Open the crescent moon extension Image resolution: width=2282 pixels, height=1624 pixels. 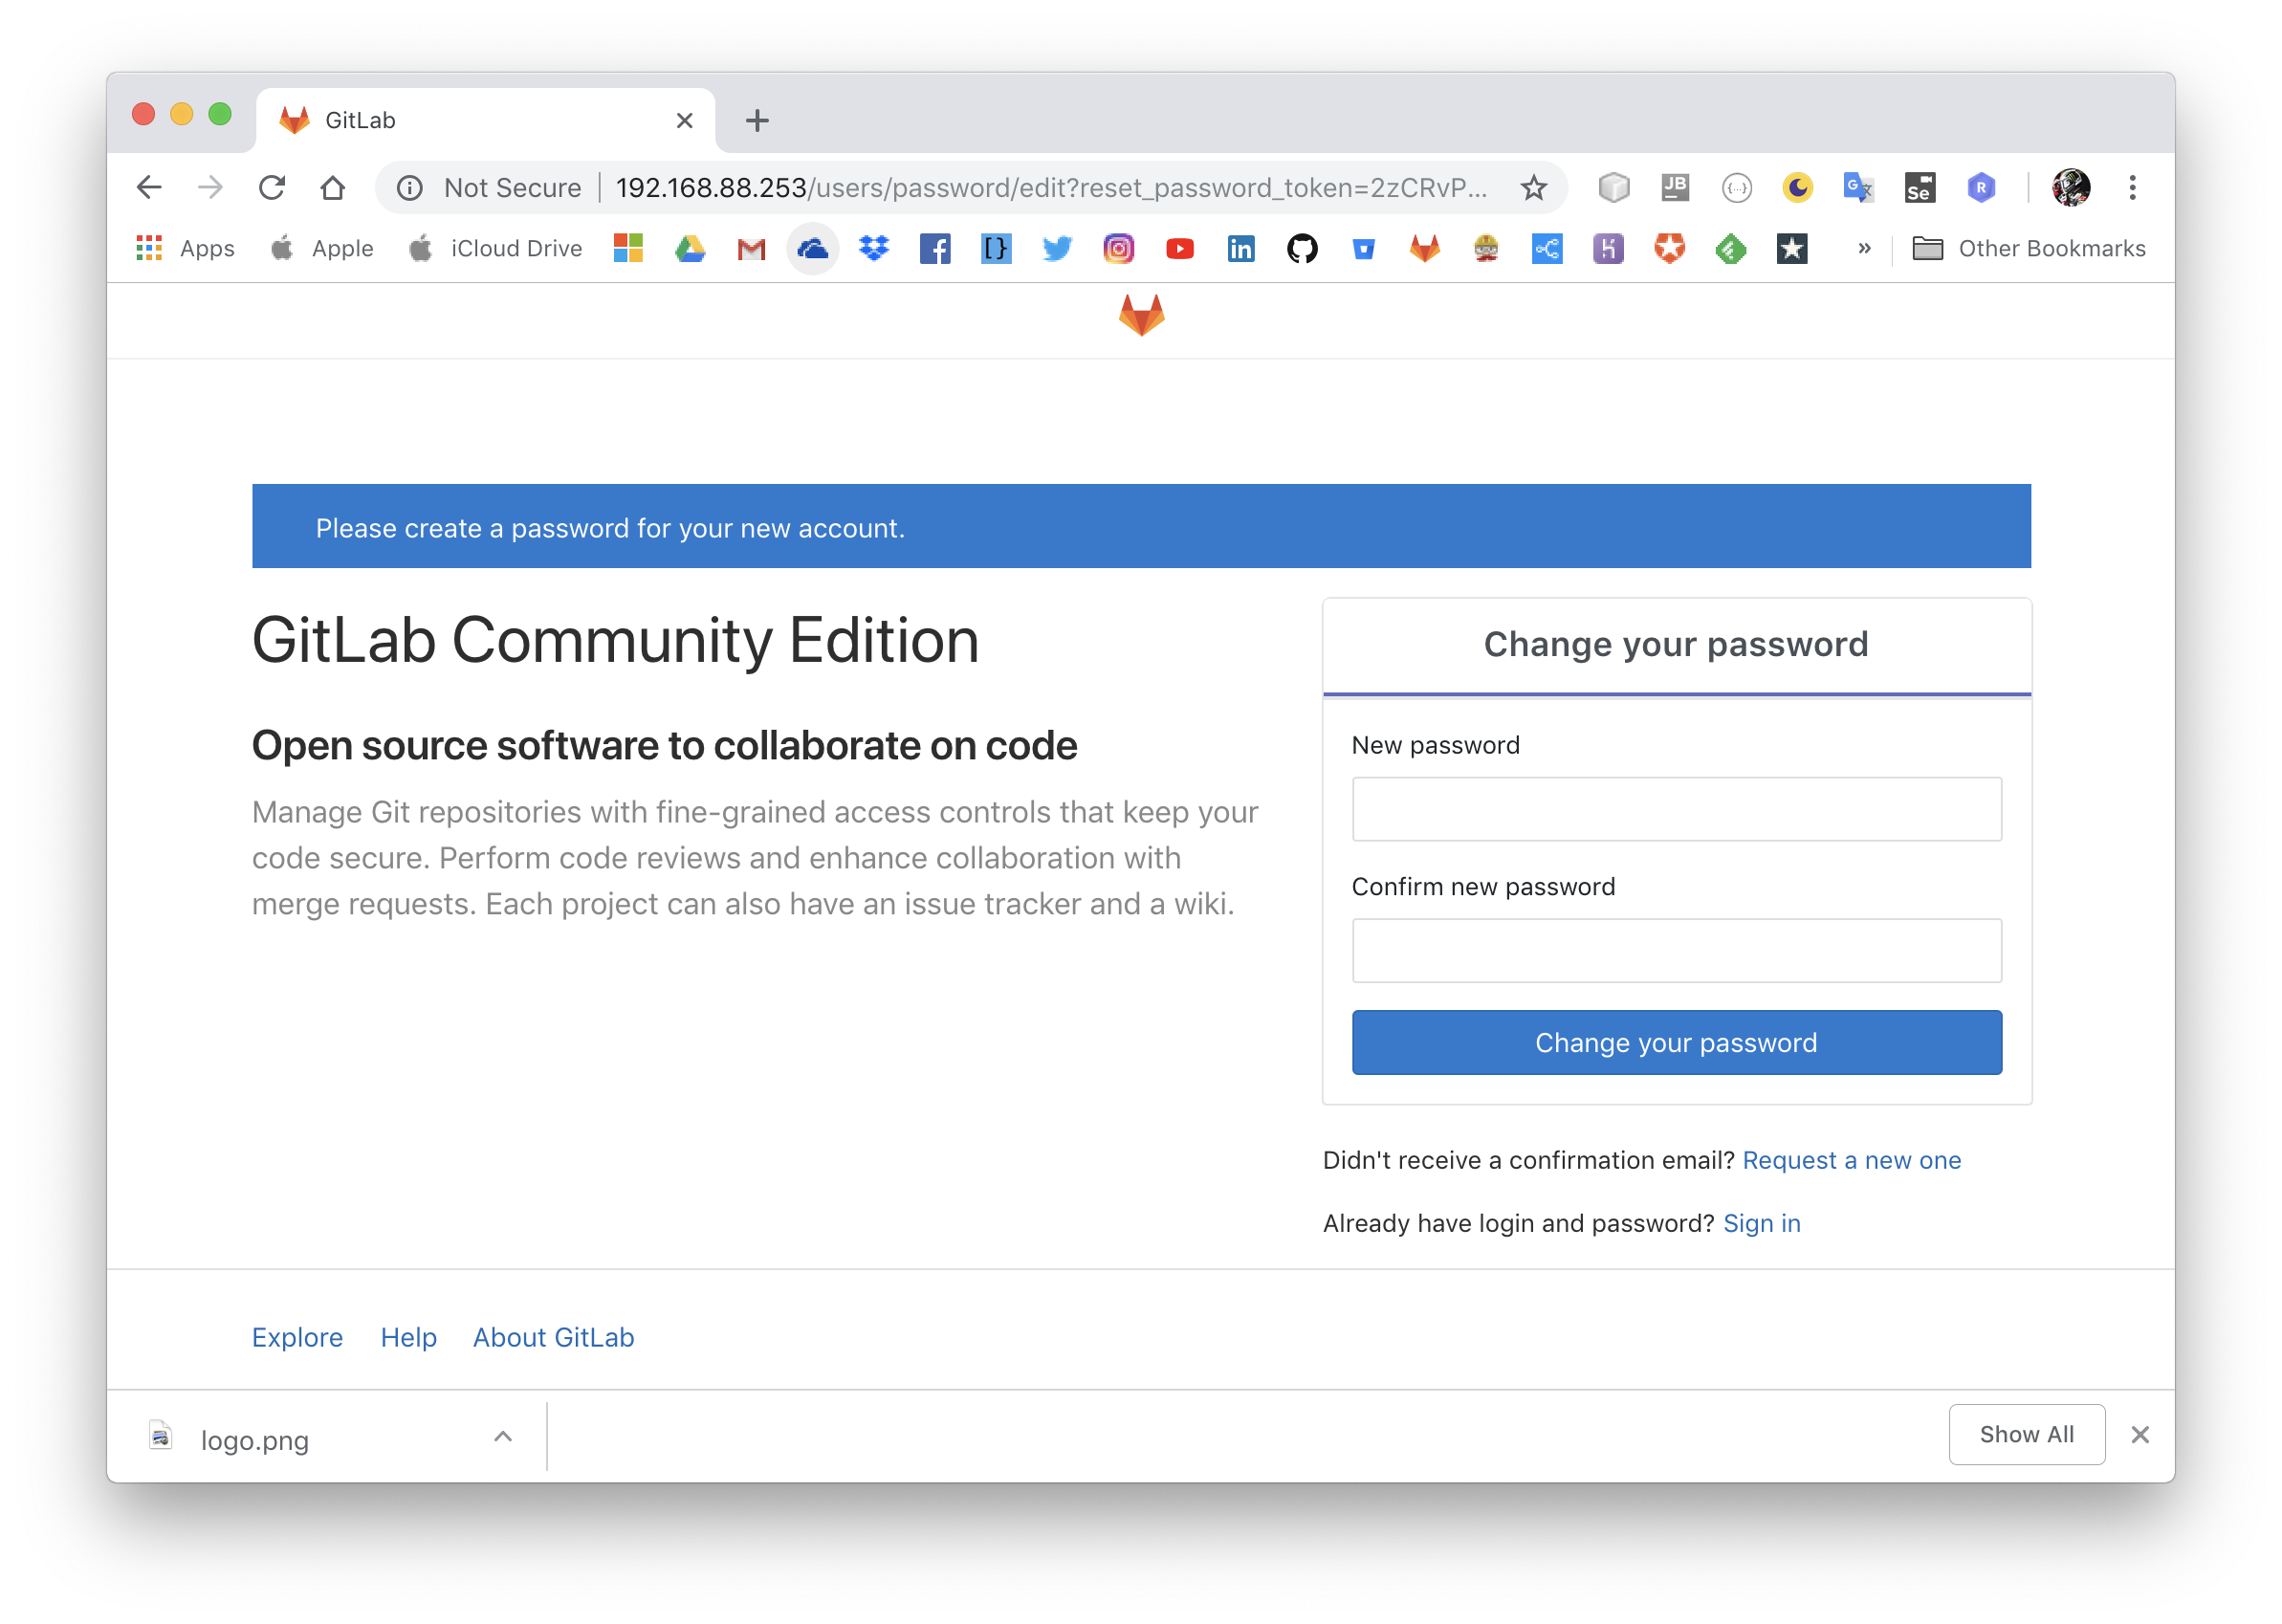click(x=1797, y=187)
